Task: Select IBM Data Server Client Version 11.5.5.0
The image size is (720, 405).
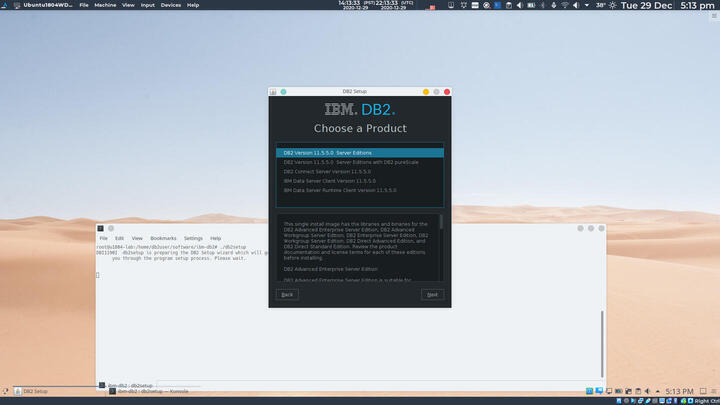Action: pyautogui.click(x=360, y=181)
